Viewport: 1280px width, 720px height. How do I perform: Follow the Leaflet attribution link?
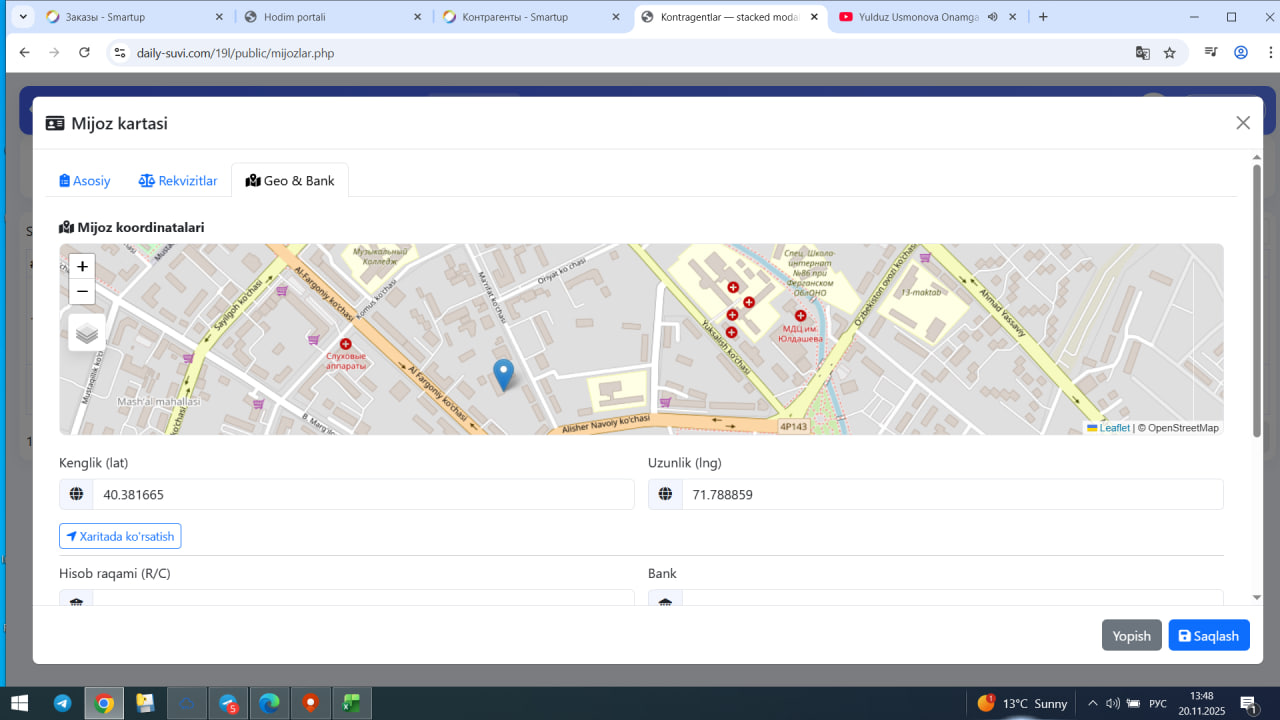point(1114,428)
